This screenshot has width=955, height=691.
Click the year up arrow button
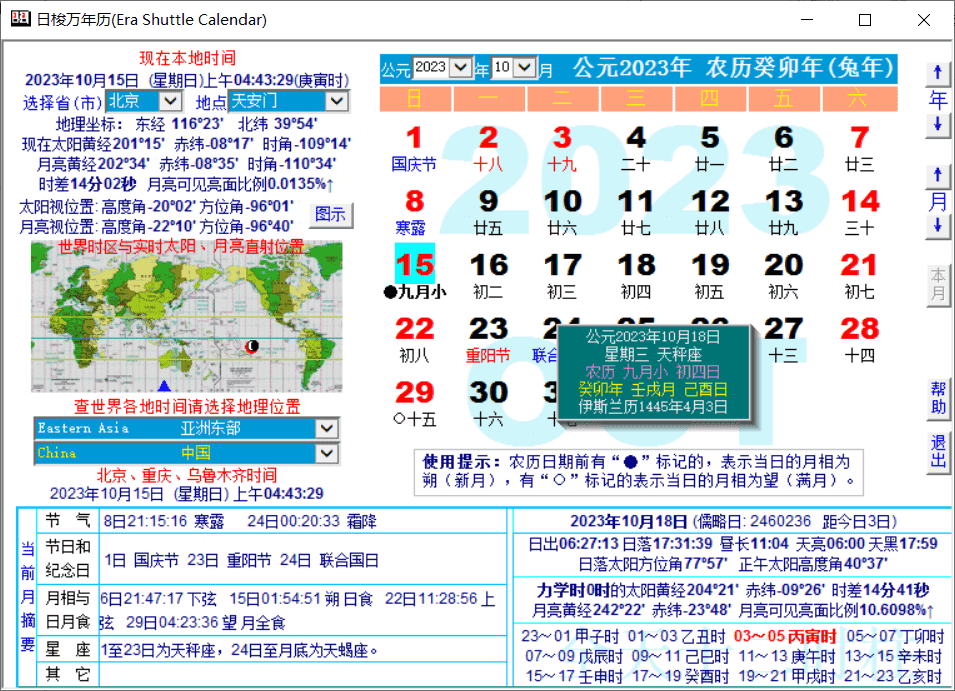click(937, 73)
